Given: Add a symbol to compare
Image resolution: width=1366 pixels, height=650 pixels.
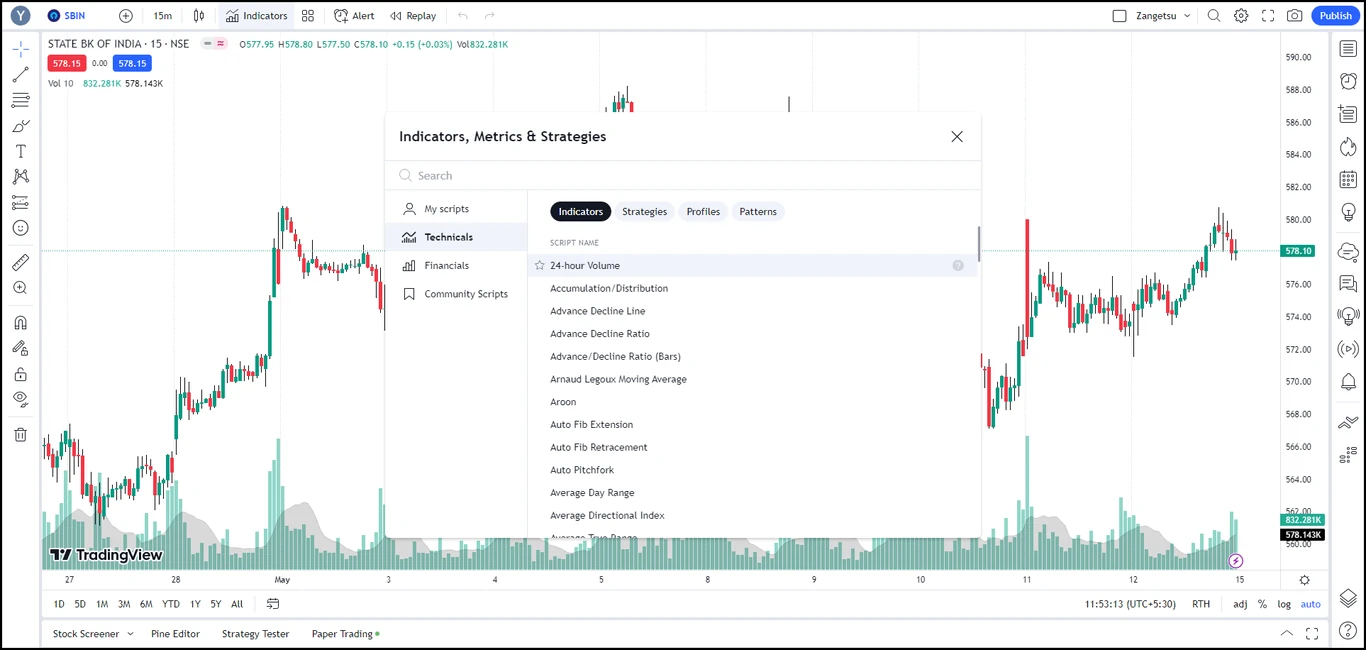Looking at the screenshot, I should pos(125,16).
